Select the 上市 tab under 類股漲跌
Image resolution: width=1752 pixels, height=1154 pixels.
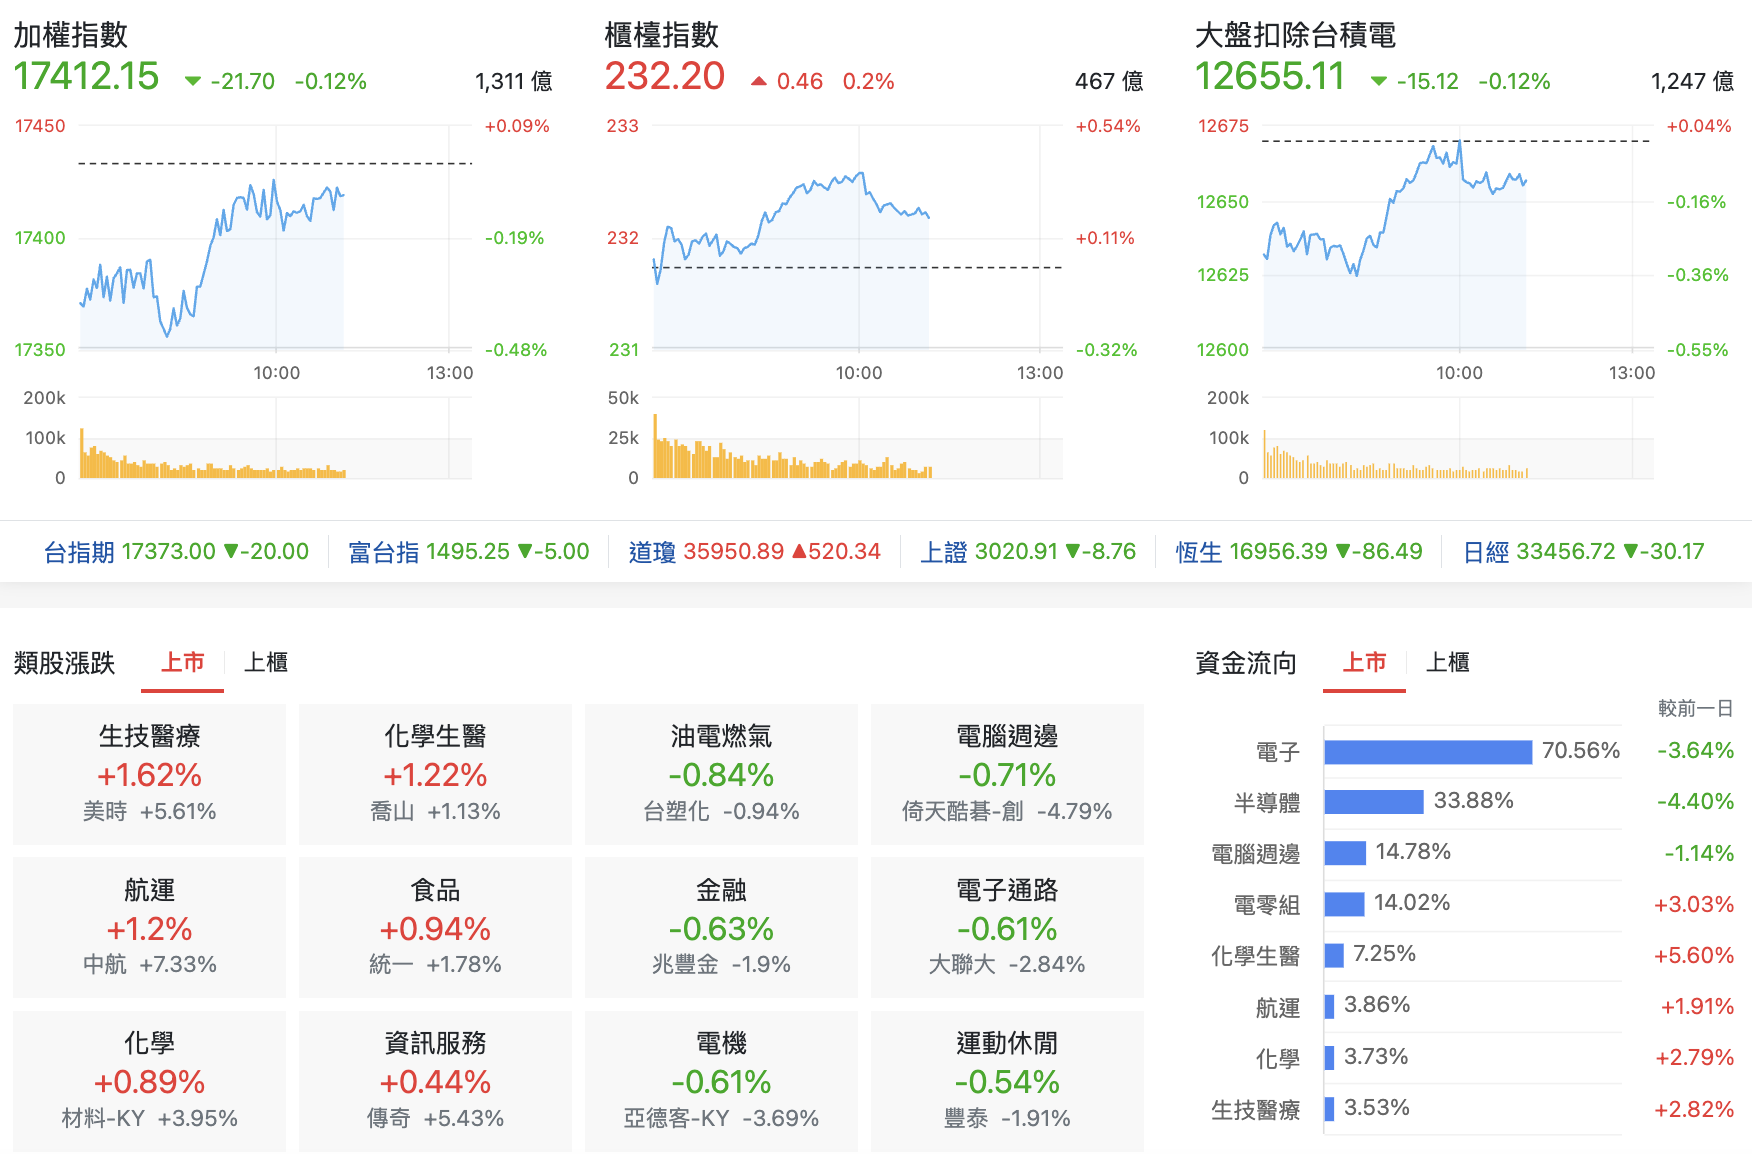(x=182, y=661)
